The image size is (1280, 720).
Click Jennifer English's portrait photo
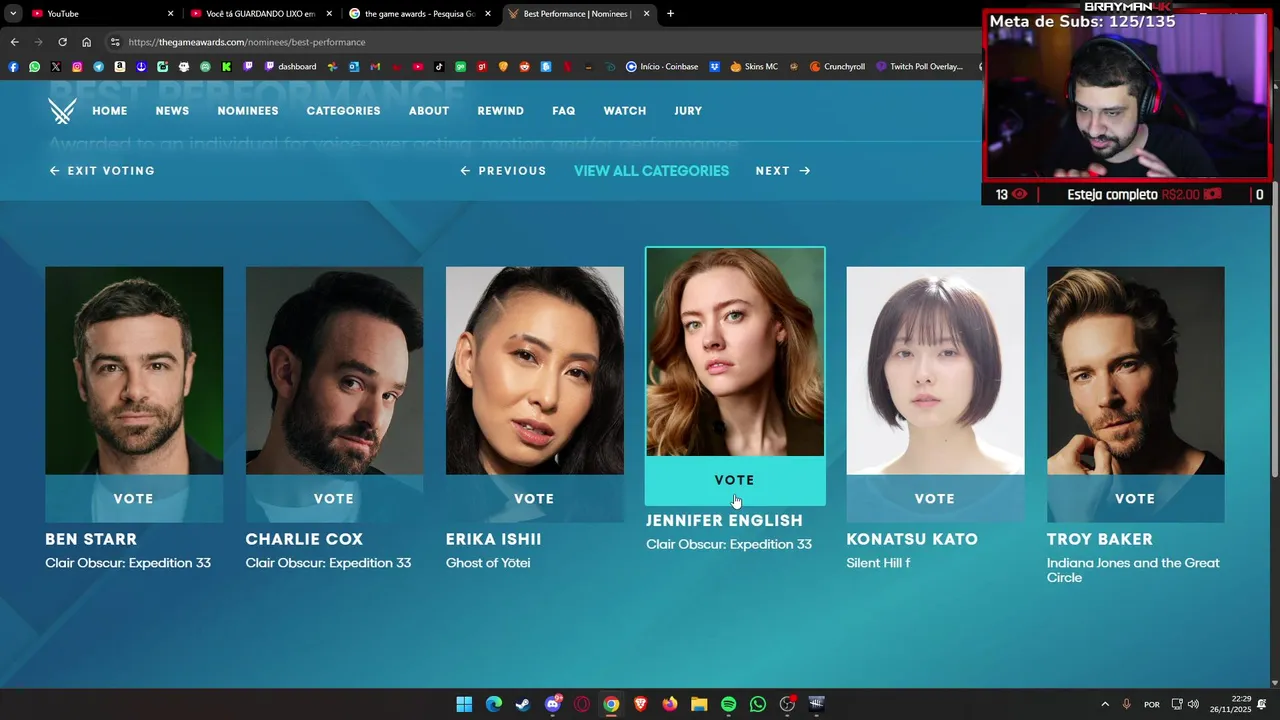735,352
